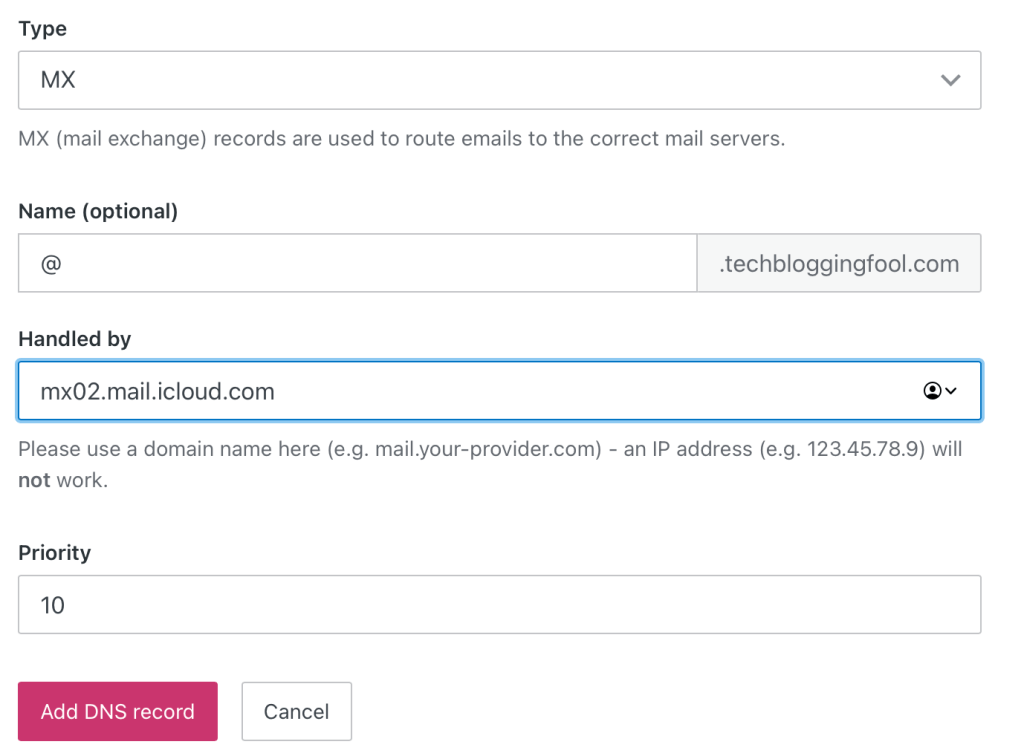Click the mail.your-provider.com example text
The image size is (1024, 753).
490,449
